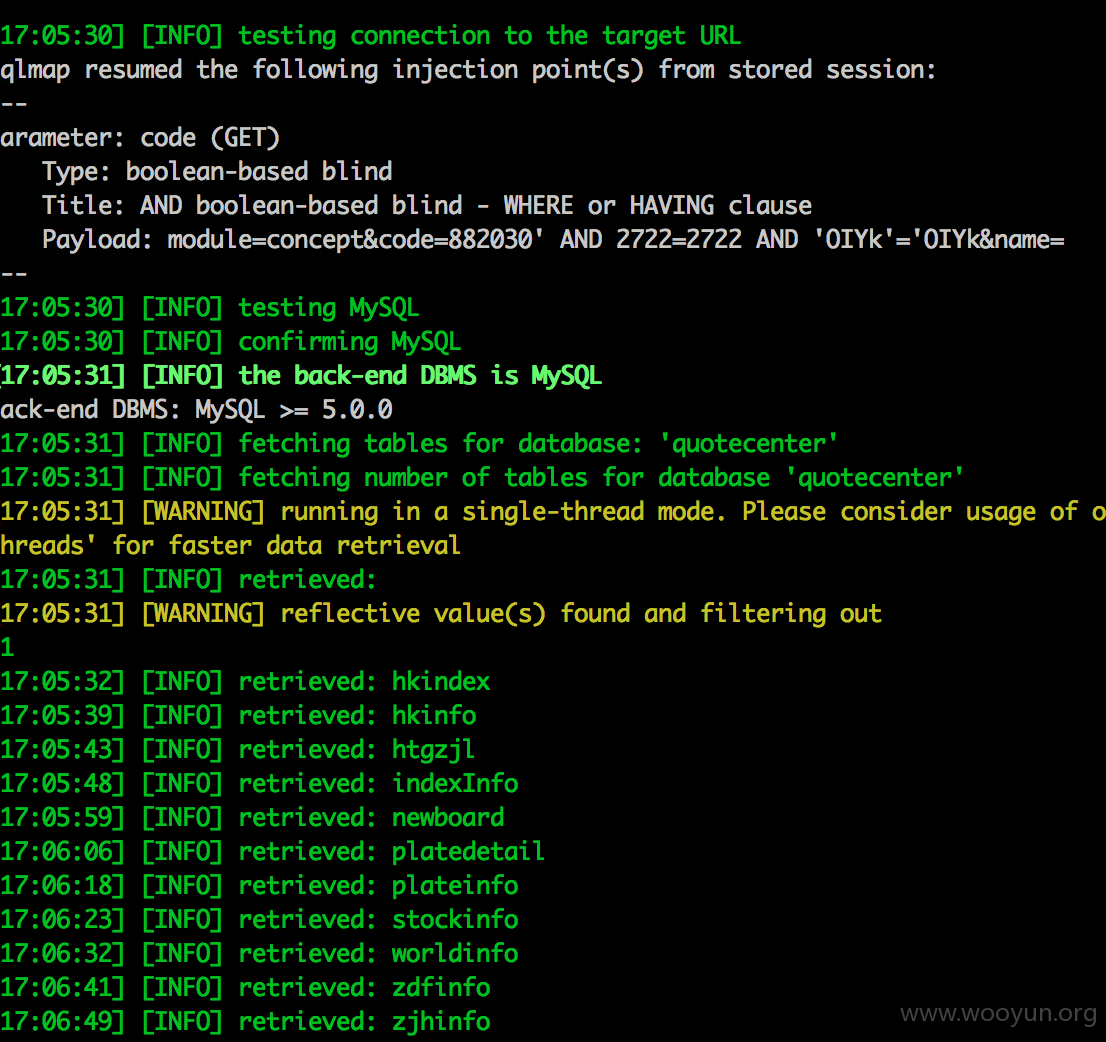Select 'reflective value(s) found' warning line
This screenshot has height=1042, width=1106.
point(441,614)
